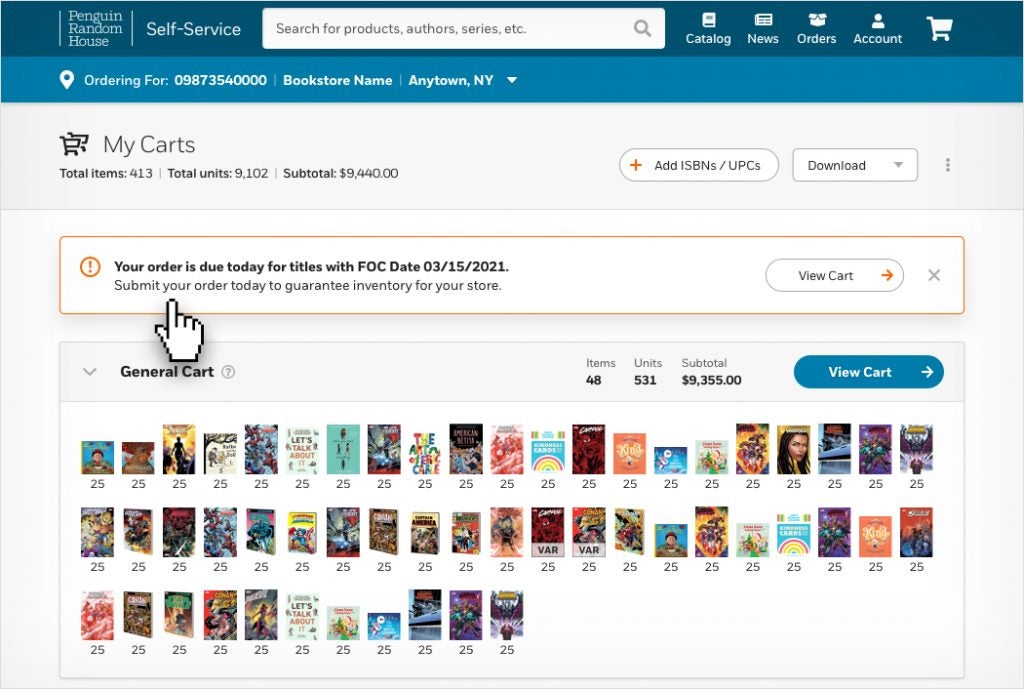Viewport: 1024px width, 689px height.
Task: Go to the News page
Action: (x=763, y=29)
